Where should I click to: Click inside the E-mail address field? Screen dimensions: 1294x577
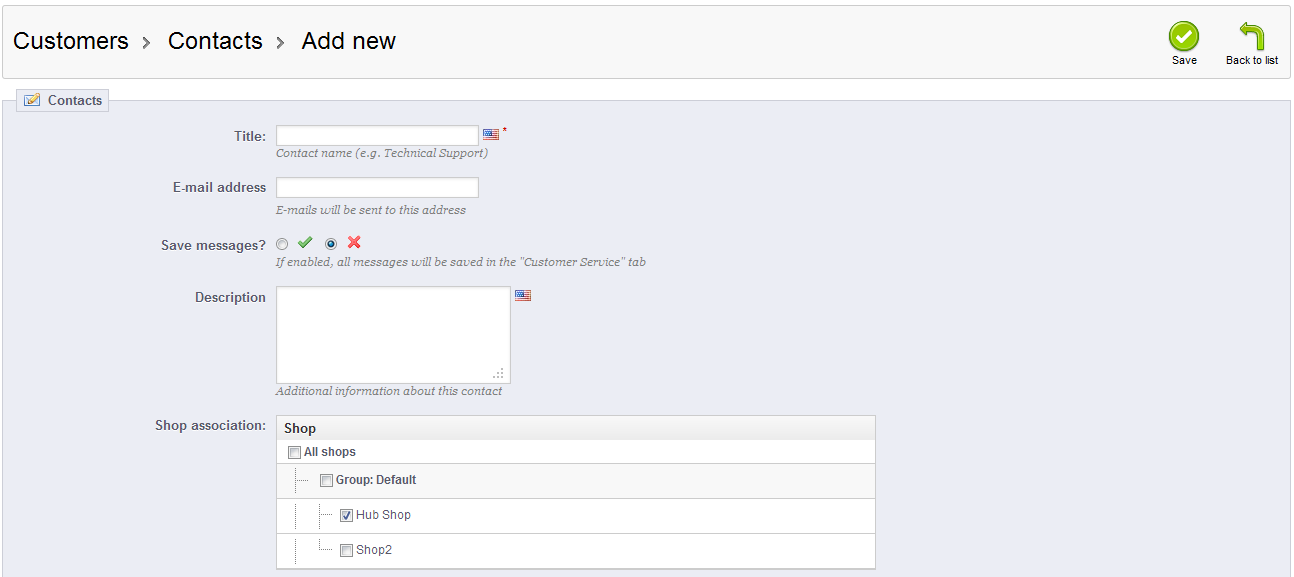pyautogui.click(x=377, y=186)
